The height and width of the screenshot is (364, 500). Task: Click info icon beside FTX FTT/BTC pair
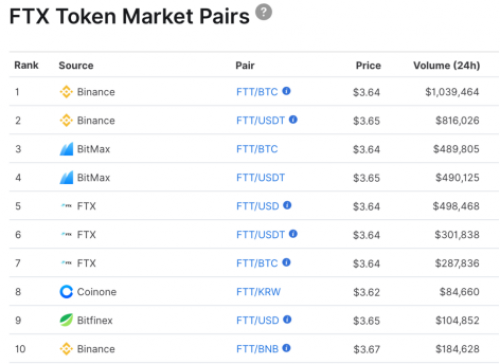286,263
